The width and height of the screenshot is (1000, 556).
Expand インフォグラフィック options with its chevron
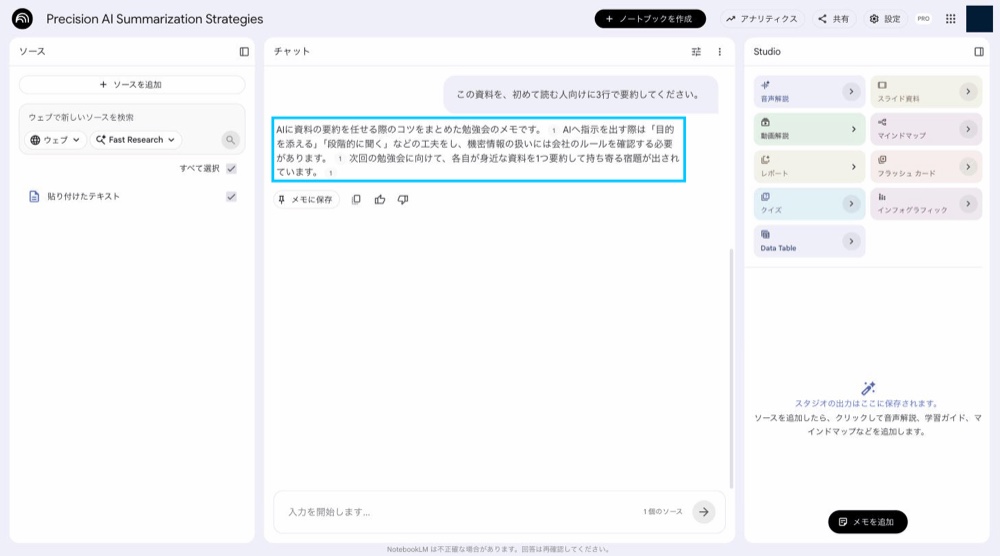(x=967, y=204)
